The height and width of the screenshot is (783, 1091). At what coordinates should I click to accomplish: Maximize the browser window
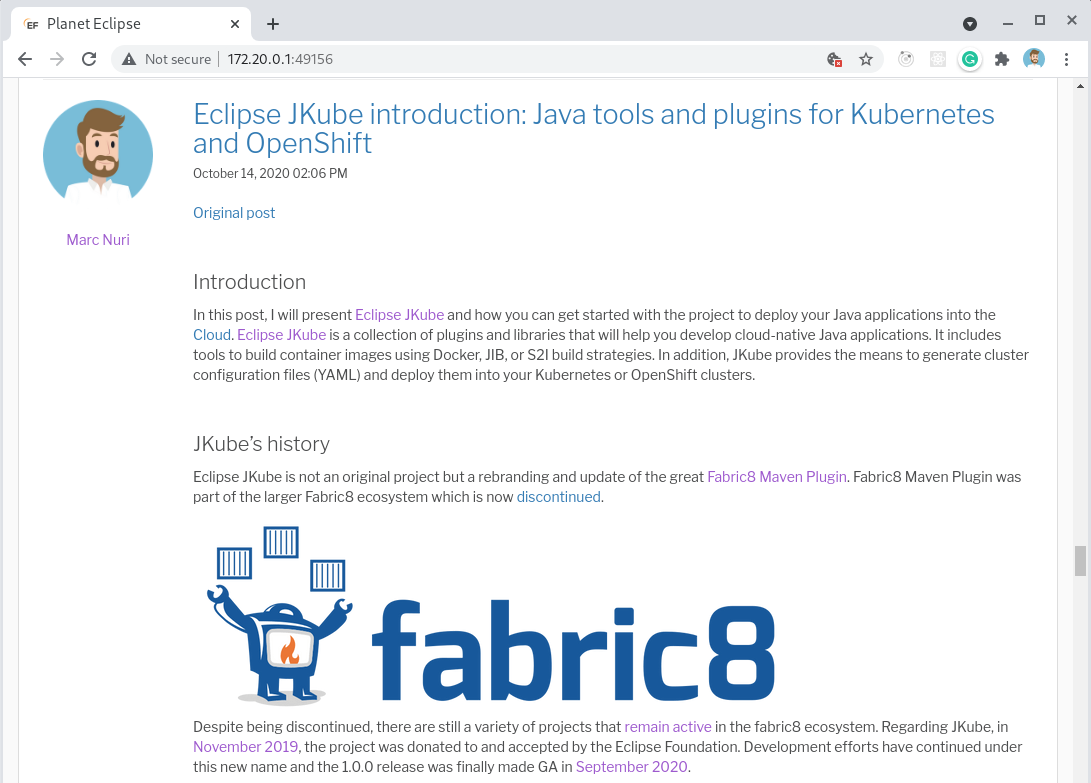(1040, 21)
